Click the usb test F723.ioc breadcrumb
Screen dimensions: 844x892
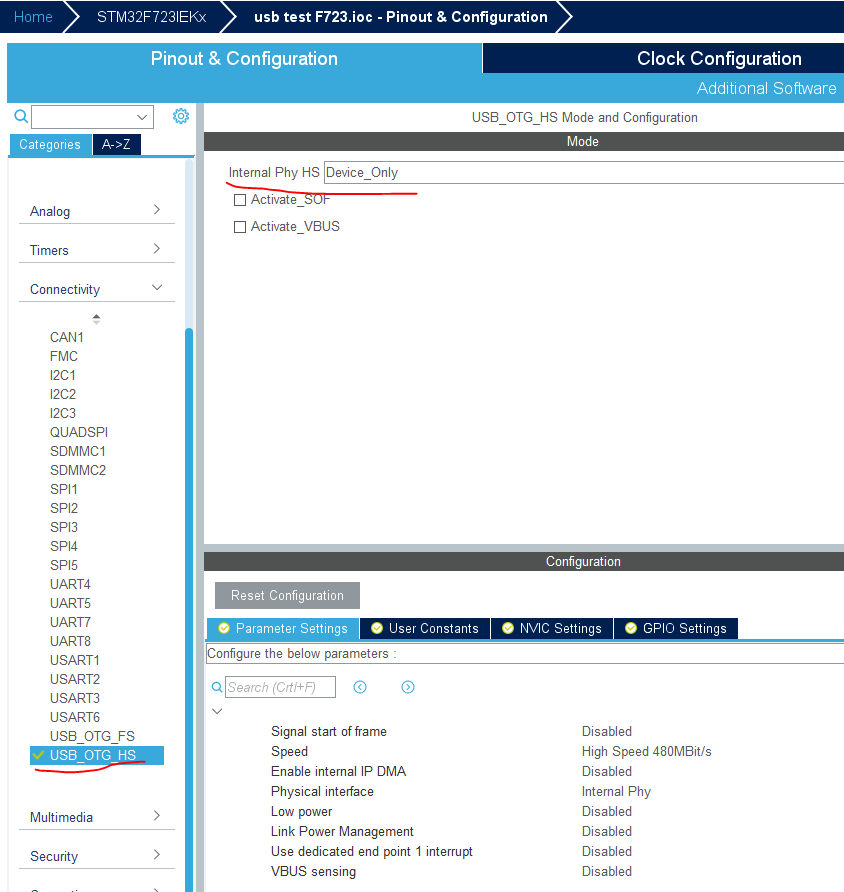pos(401,17)
